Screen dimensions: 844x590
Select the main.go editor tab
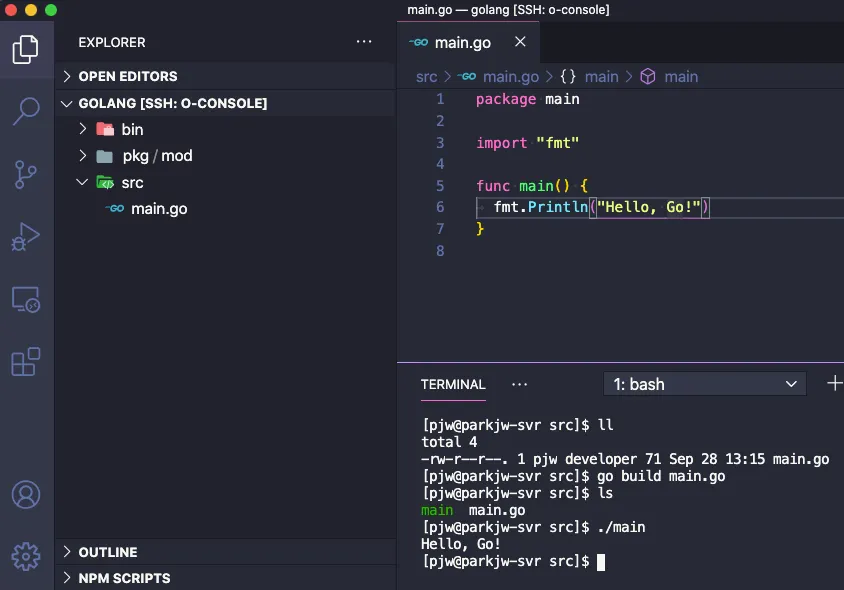tap(468, 42)
